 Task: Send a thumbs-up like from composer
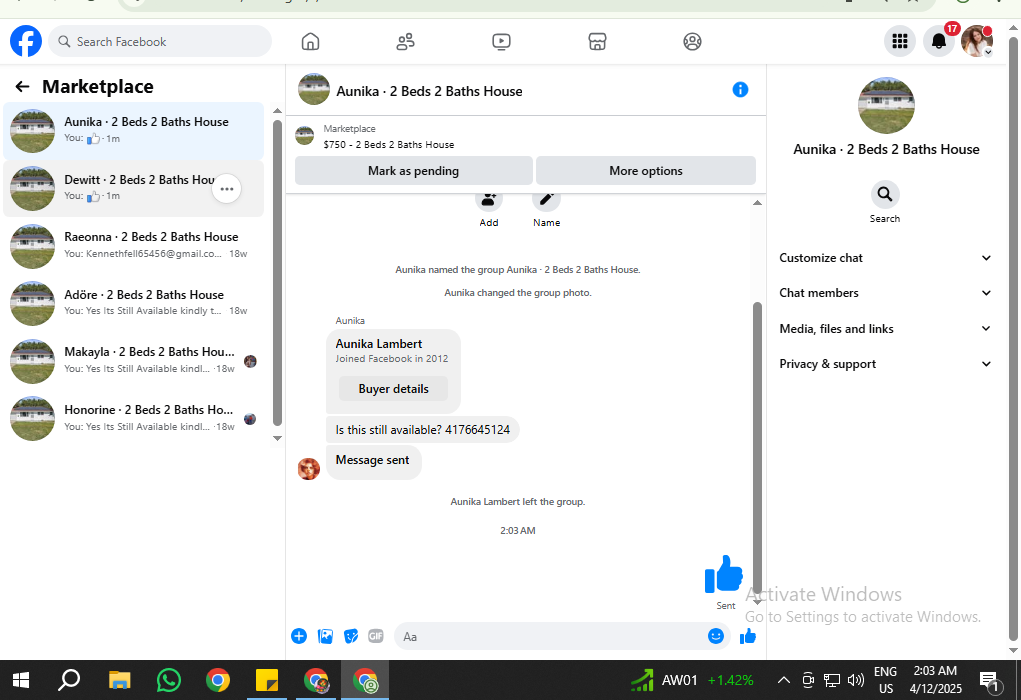[748, 636]
